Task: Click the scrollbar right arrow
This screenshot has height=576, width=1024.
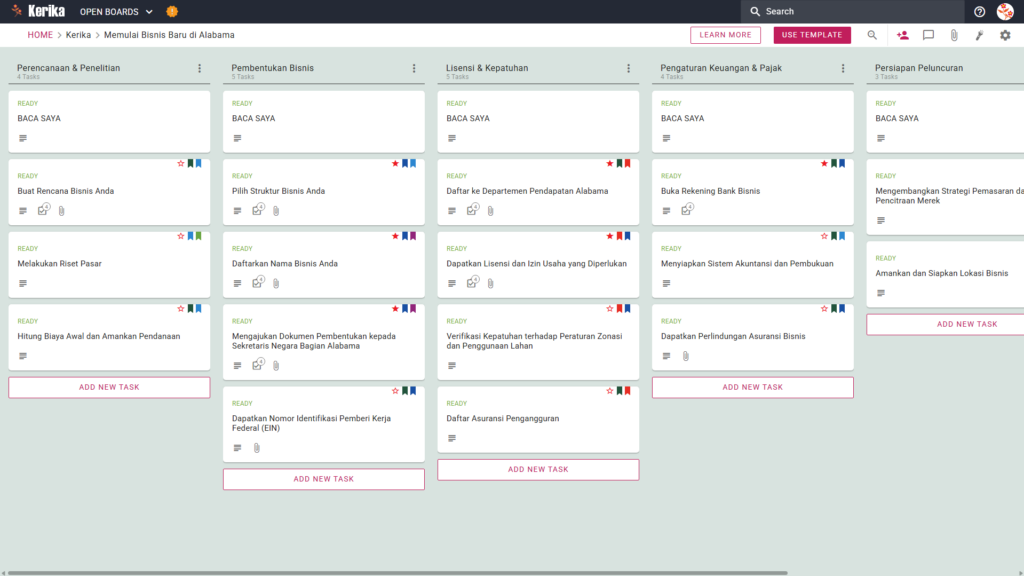Action: tap(1020, 573)
